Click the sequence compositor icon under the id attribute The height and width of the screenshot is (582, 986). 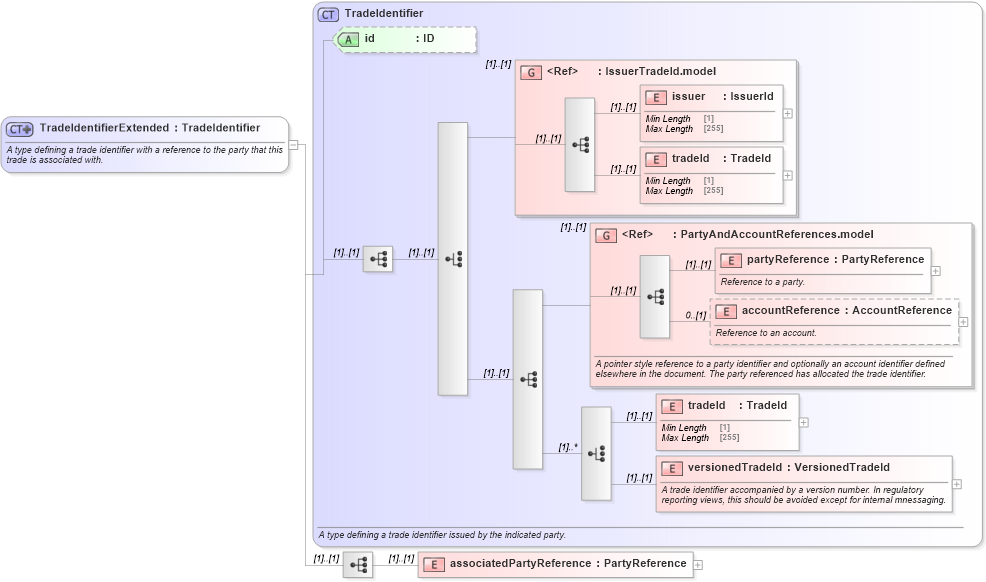tap(379, 258)
